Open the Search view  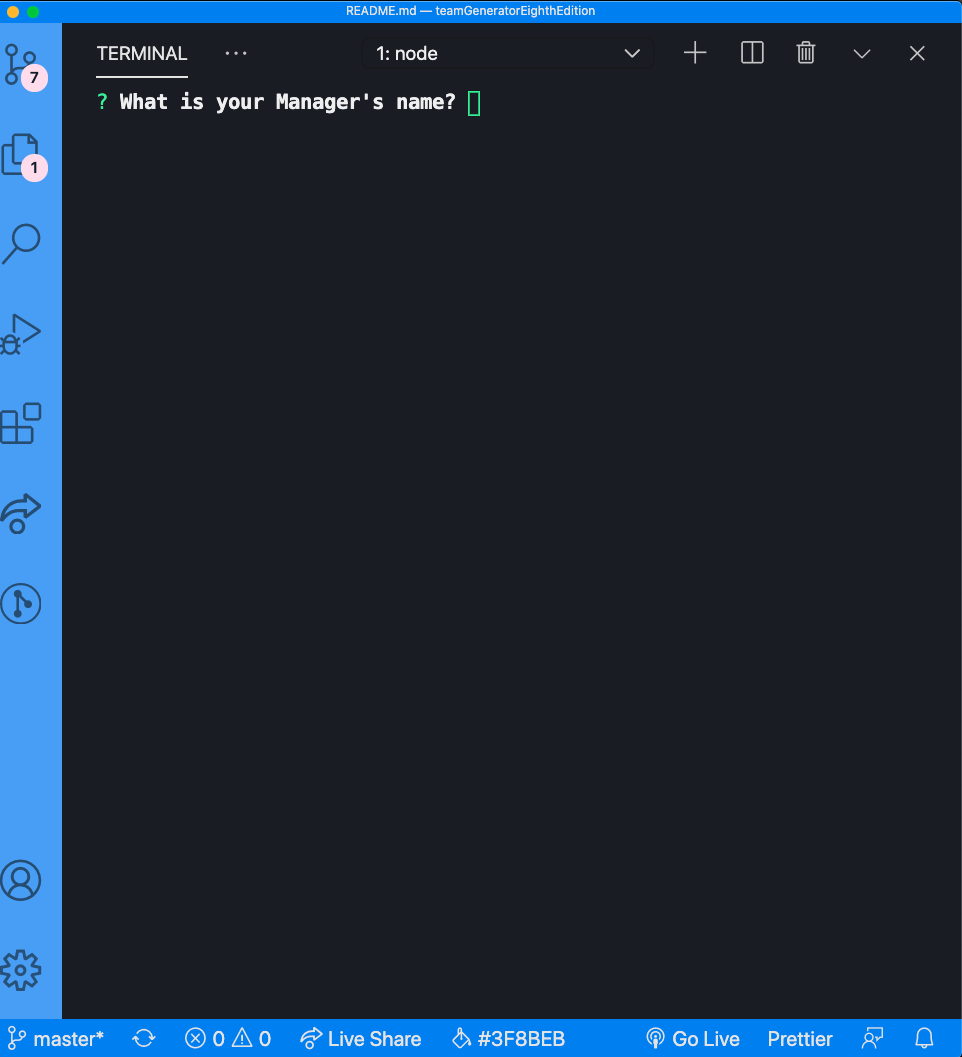click(x=22, y=243)
